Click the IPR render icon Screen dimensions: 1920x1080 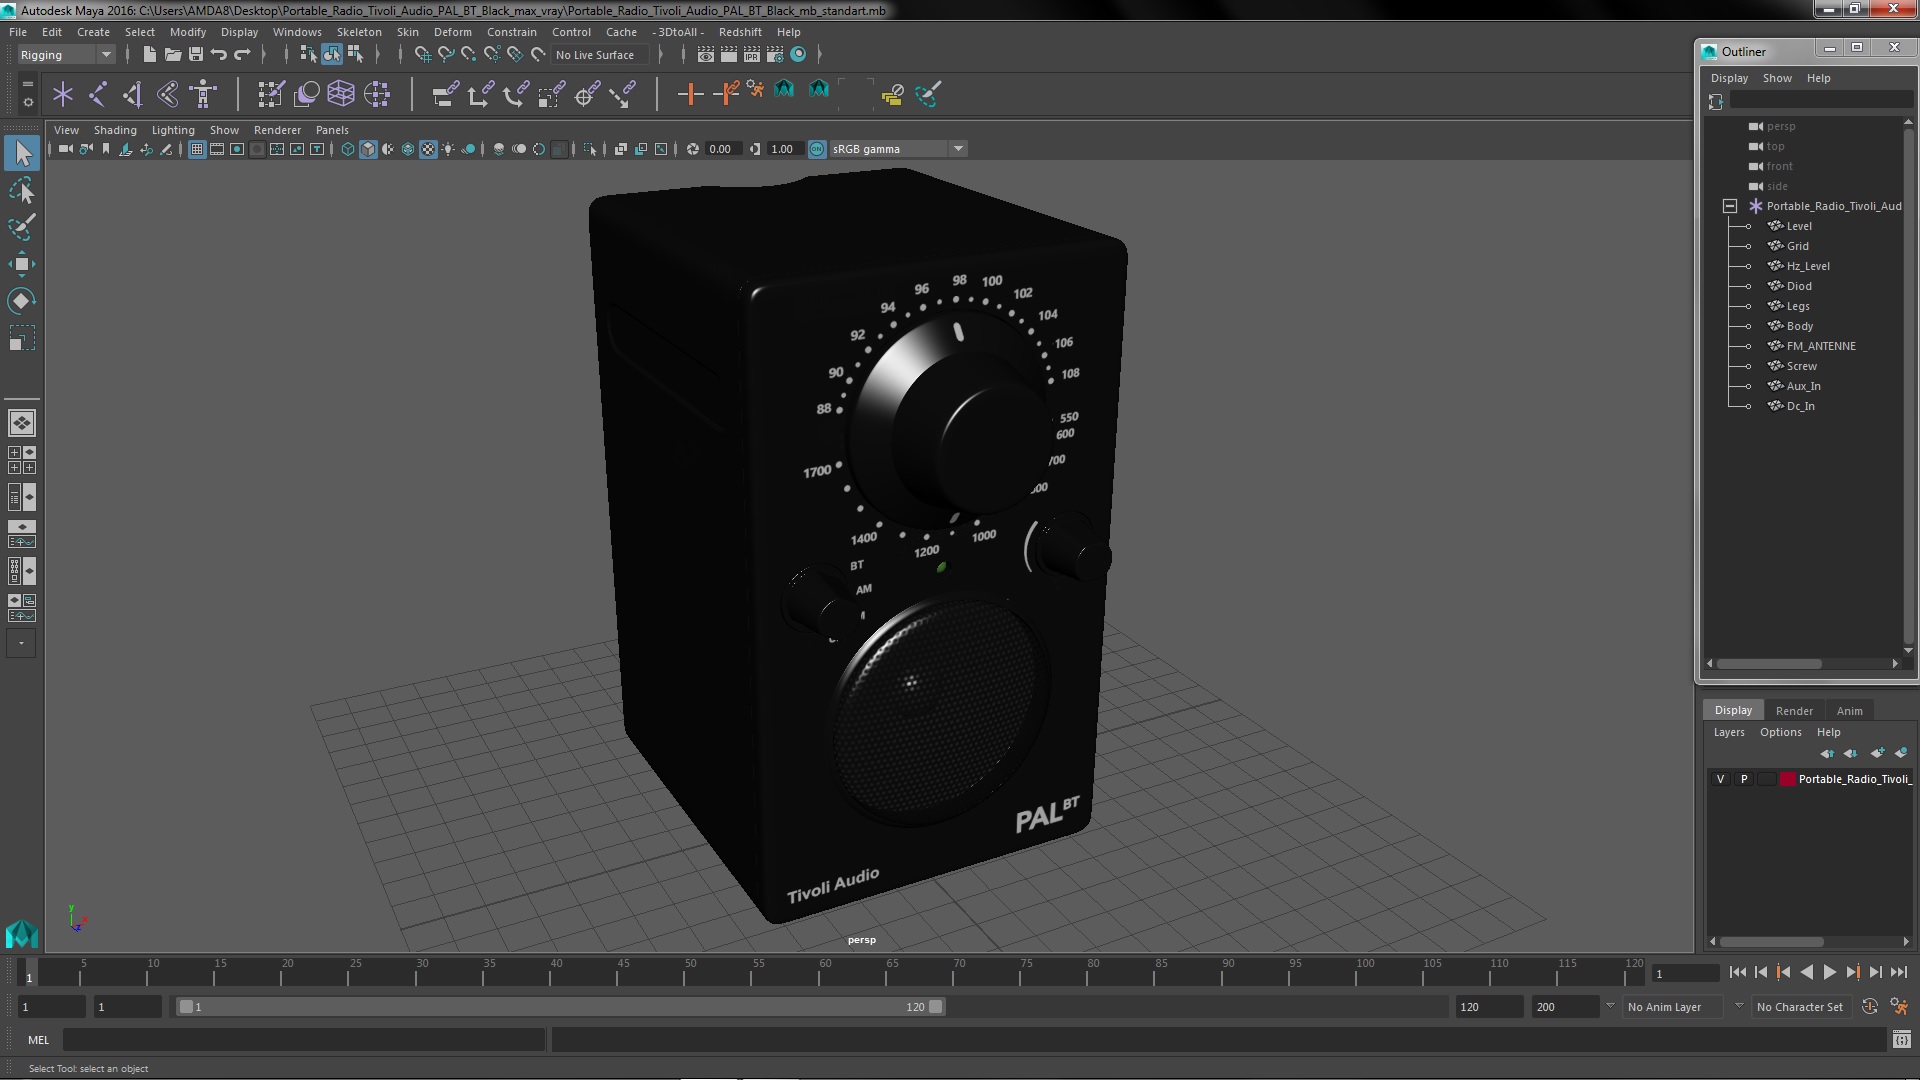tap(752, 54)
